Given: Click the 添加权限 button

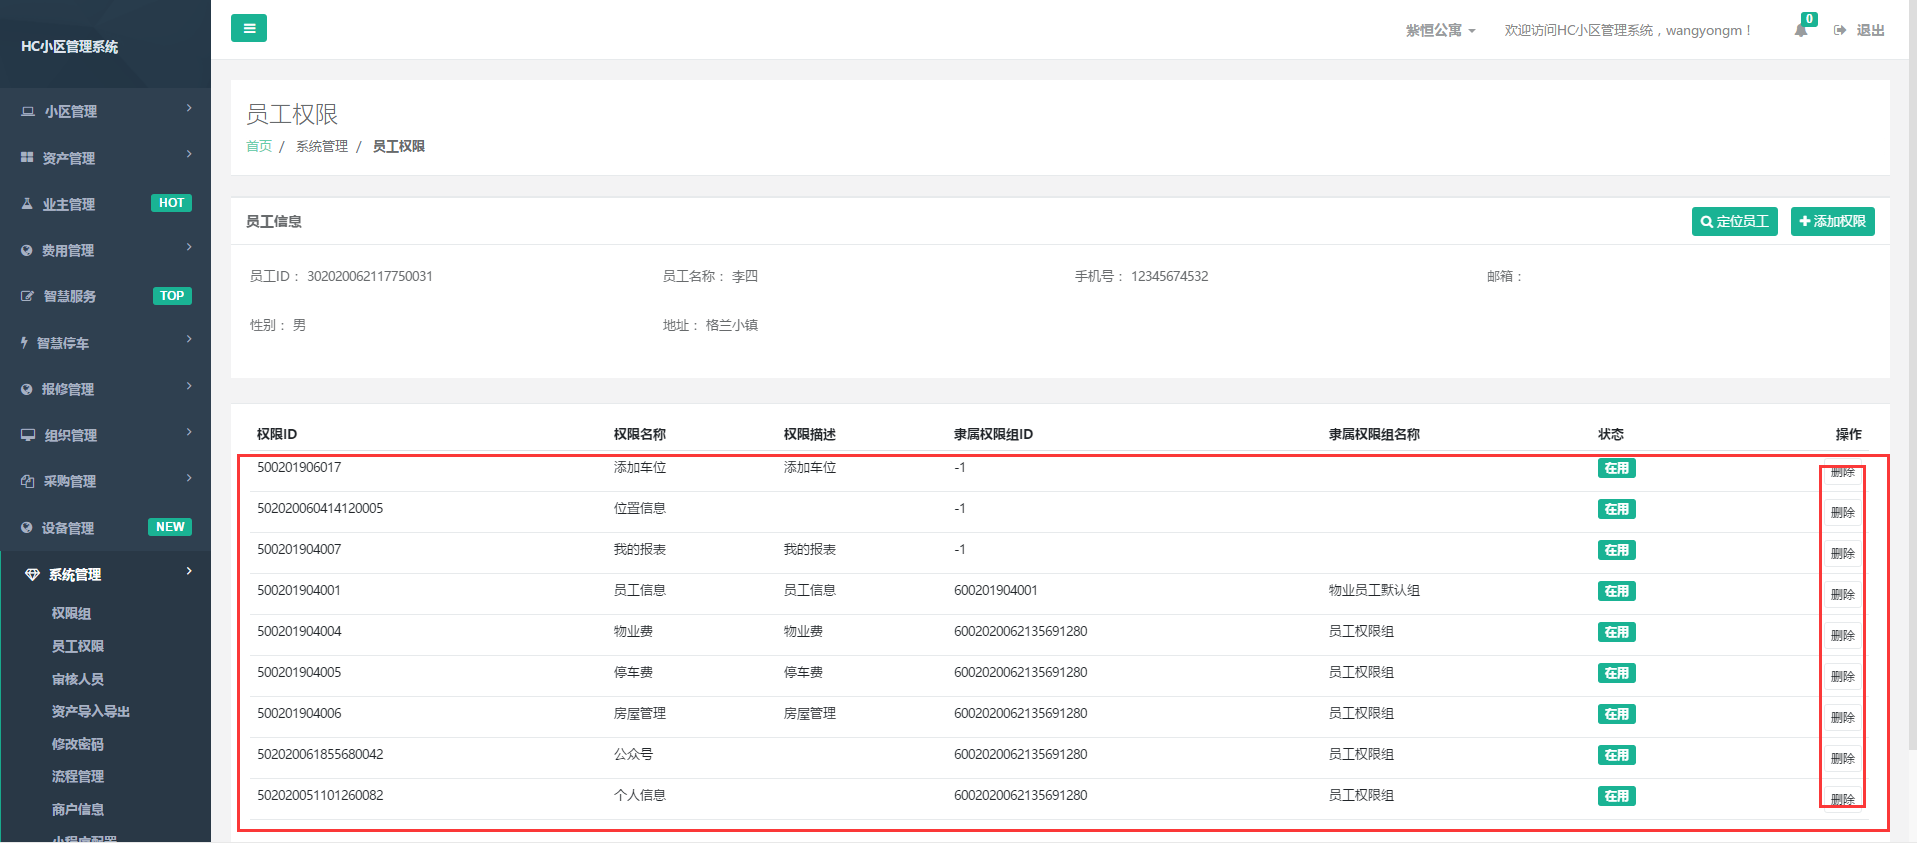Looking at the screenshot, I should click(x=1832, y=221).
